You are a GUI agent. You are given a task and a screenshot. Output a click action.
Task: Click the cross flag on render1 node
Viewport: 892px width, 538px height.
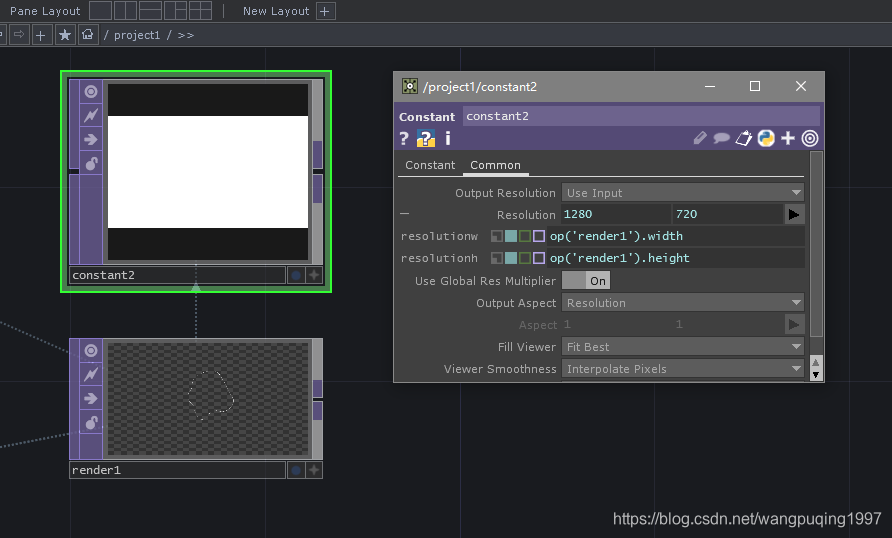coord(314,470)
